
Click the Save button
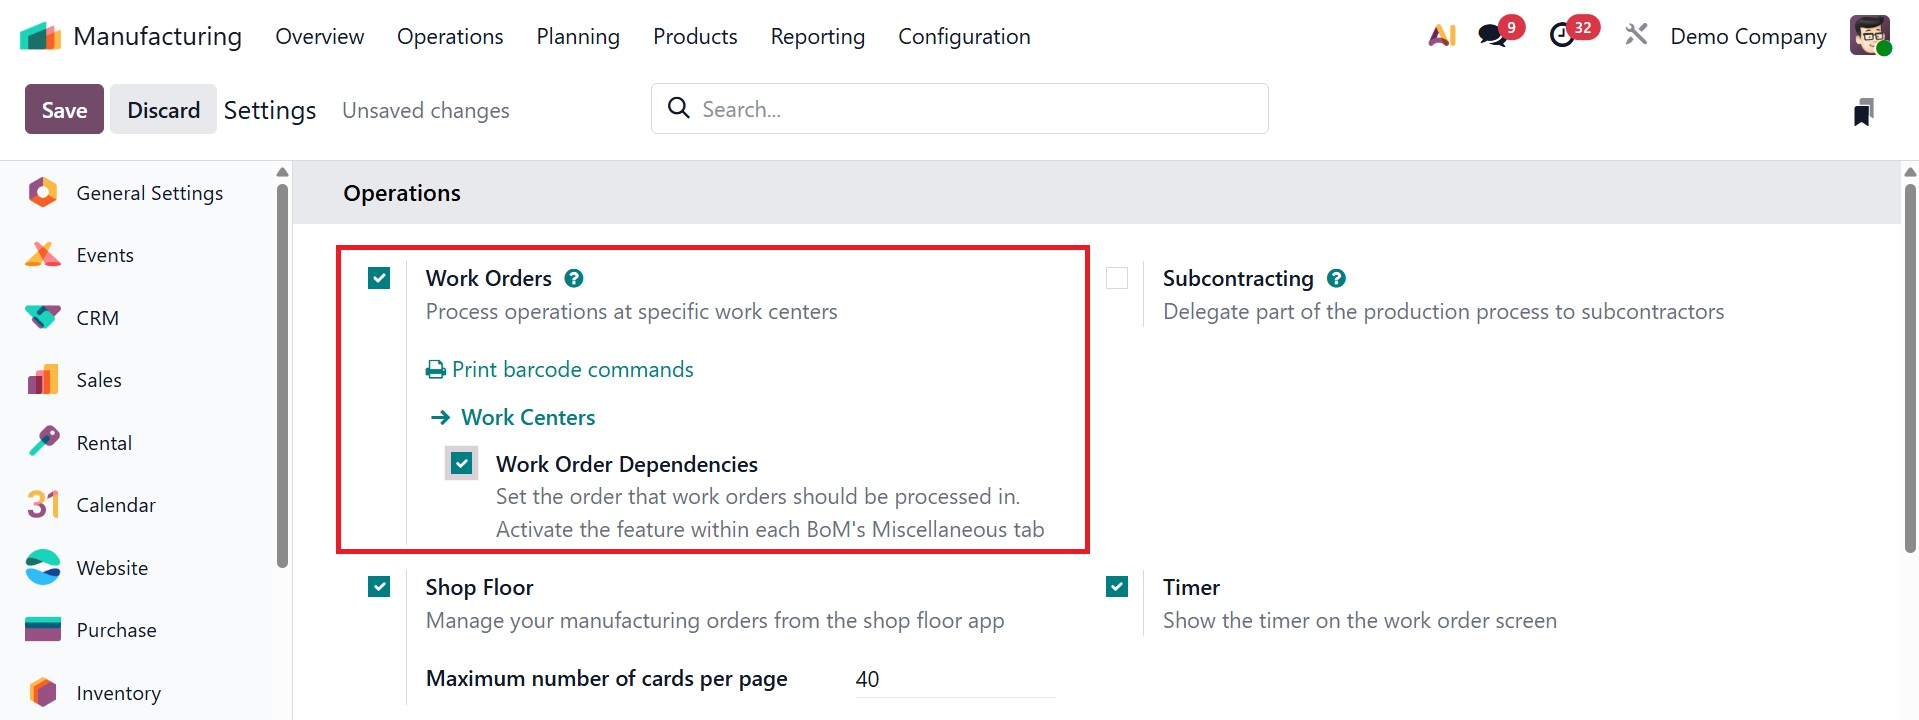[64, 110]
